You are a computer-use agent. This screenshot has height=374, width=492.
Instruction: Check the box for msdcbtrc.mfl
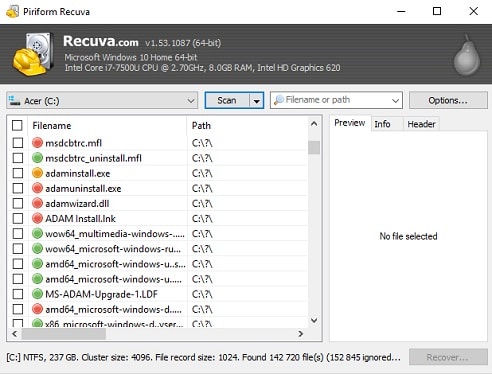18,143
